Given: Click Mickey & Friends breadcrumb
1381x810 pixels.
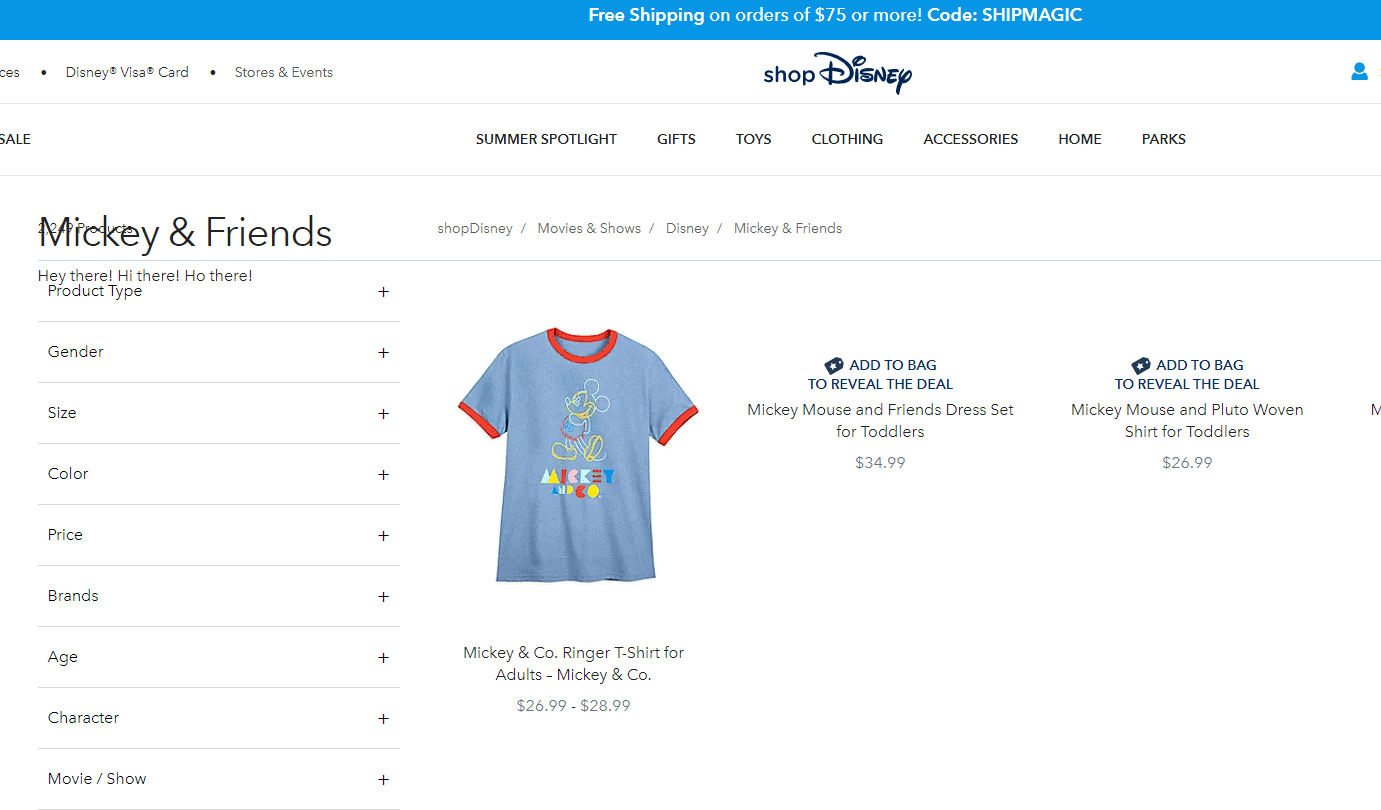Looking at the screenshot, I should 788,228.
